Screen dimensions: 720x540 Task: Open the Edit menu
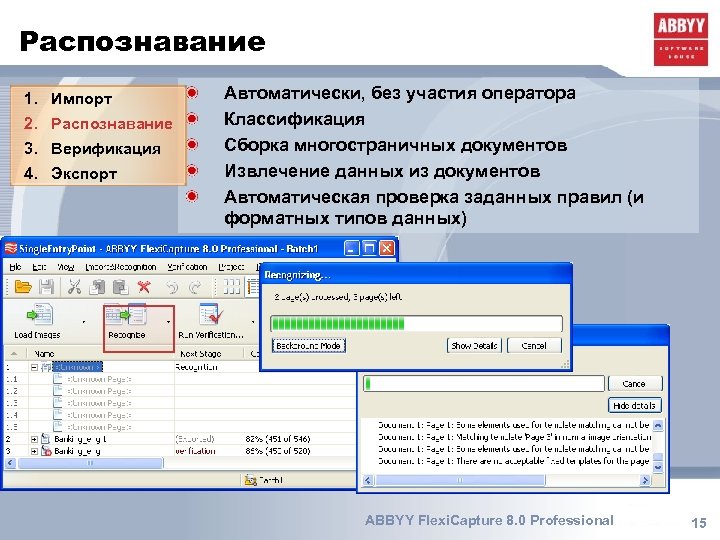coord(39,267)
